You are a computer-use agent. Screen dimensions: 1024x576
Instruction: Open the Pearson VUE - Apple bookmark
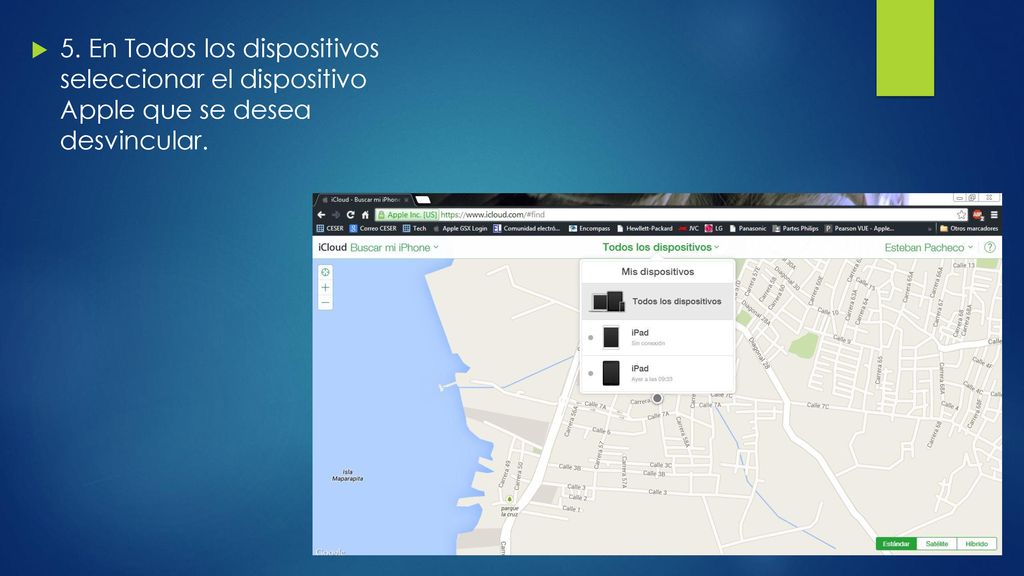pyautogui.click(x=859, y=229)
